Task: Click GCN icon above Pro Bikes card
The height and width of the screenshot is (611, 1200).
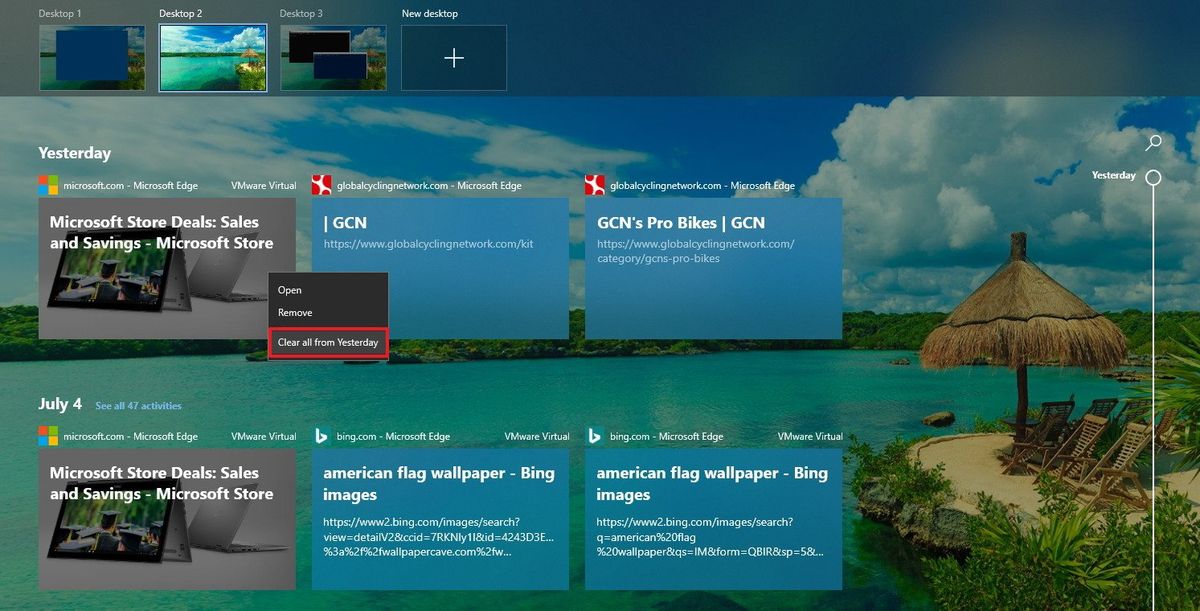Action: (595, 185)
